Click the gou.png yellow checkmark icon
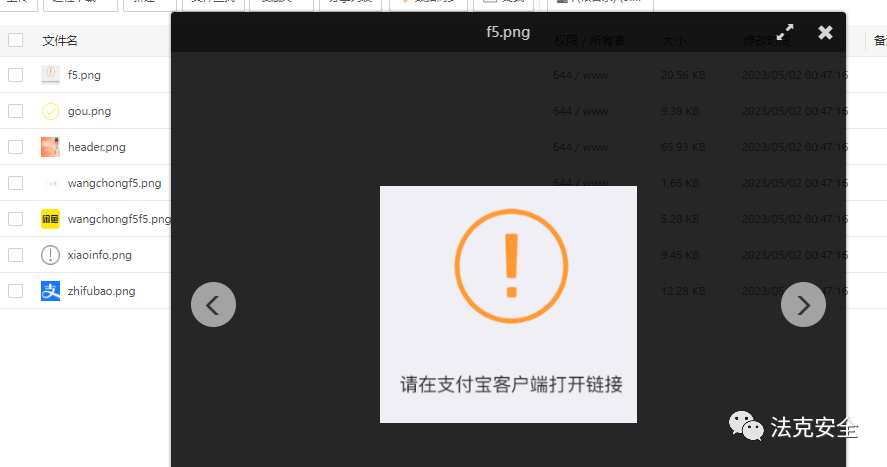Viewport: 887px width, 467px height. pos(50,111)
